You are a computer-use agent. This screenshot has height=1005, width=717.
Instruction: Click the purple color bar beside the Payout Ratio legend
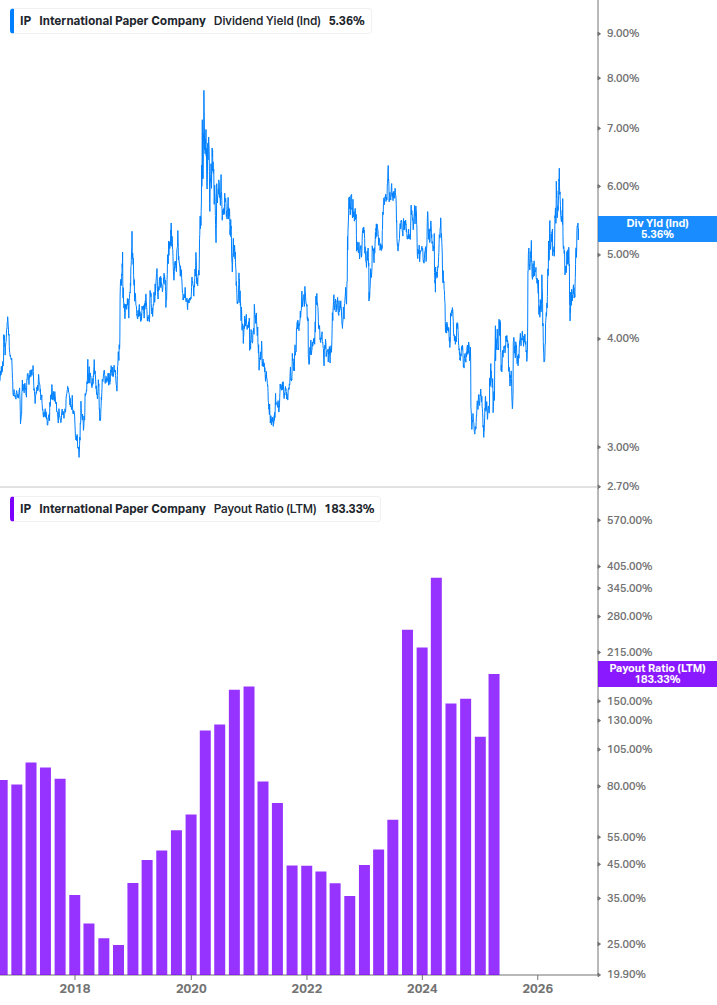click(12, 509)
